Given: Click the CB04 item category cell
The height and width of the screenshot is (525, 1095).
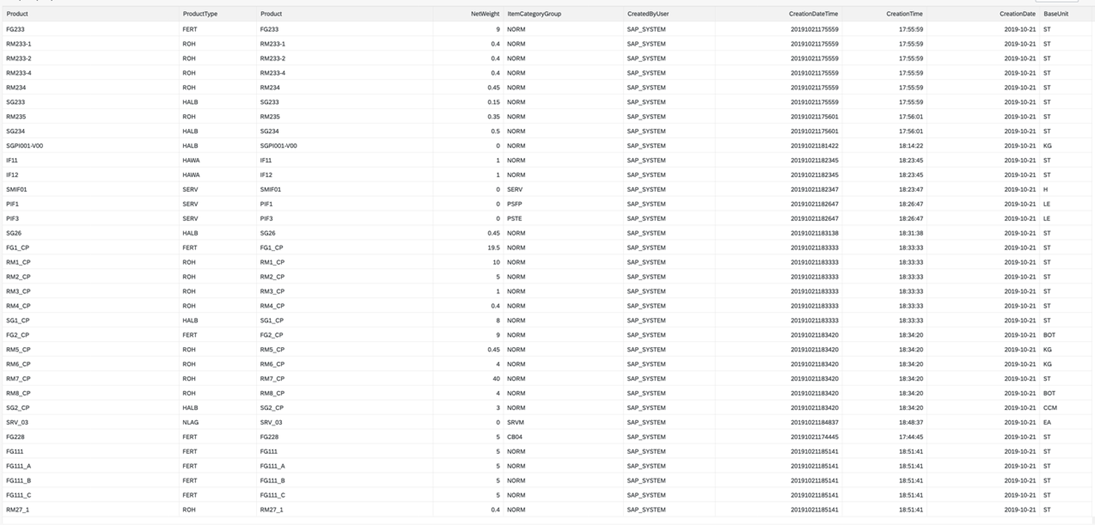Looking at the screenshot, I should tap(516, 437).
